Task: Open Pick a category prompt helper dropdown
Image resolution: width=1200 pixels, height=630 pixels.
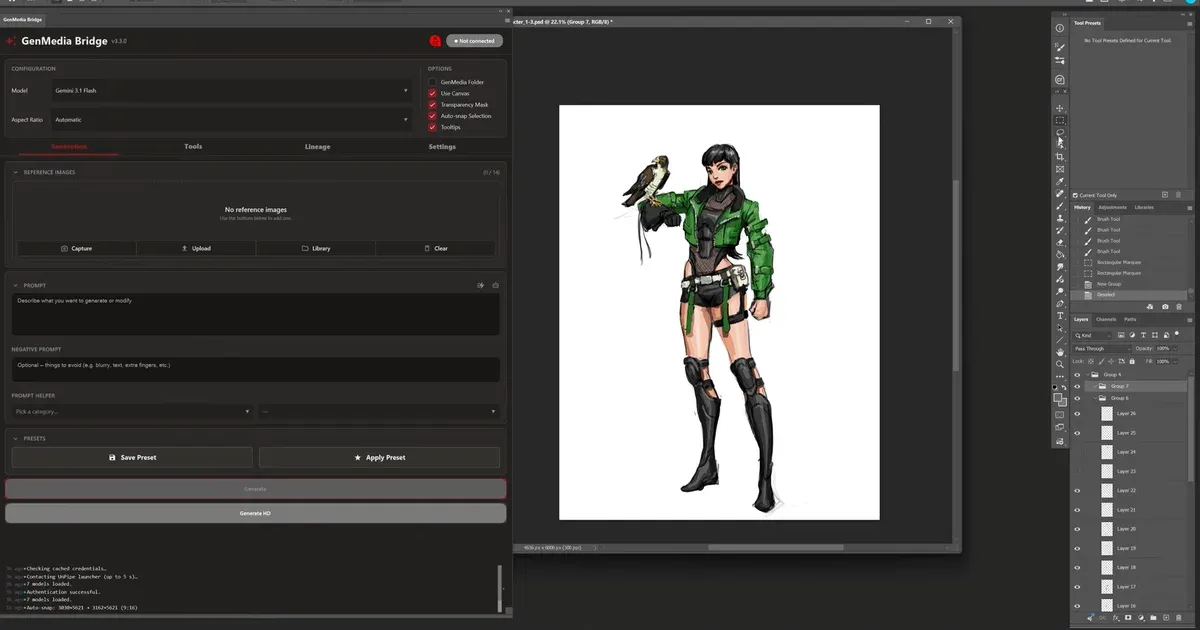Action: coord(132,411)
